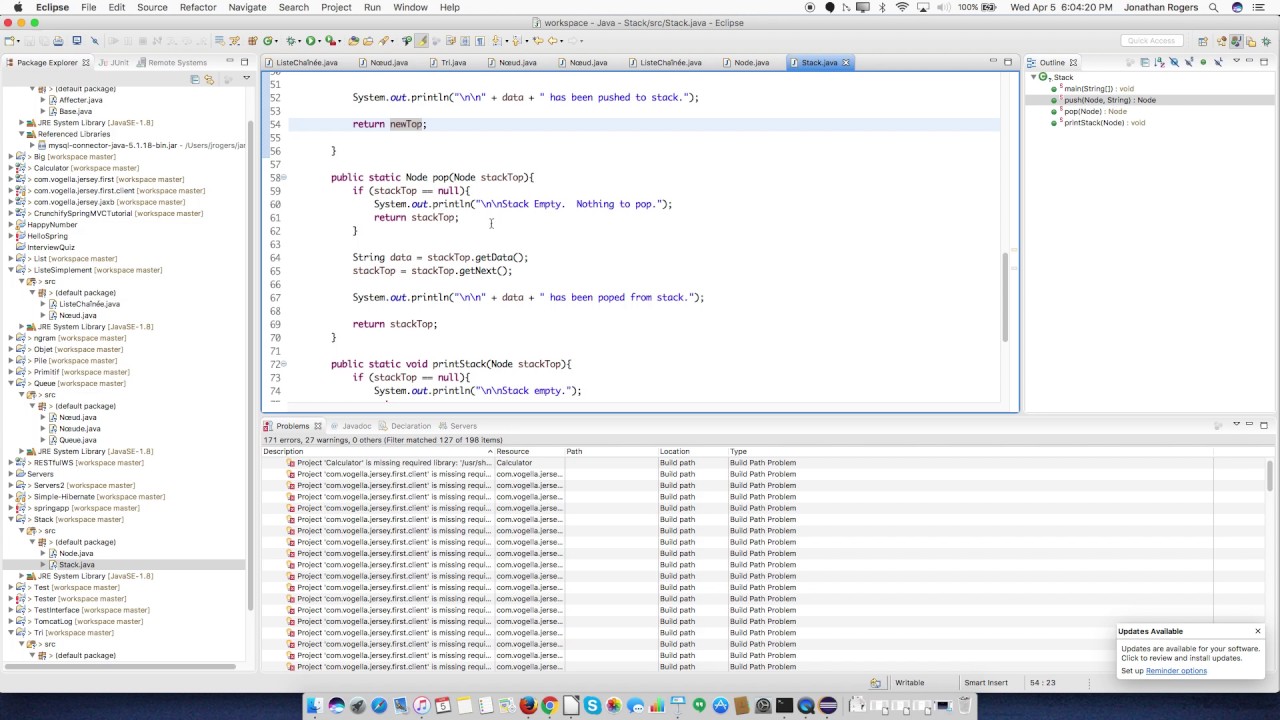Toggle alphabetical Sort in Outline view
Image resolution: width=1280 pixels, height=720 pixels.
pyautogui.click(x=1159, y=62)
